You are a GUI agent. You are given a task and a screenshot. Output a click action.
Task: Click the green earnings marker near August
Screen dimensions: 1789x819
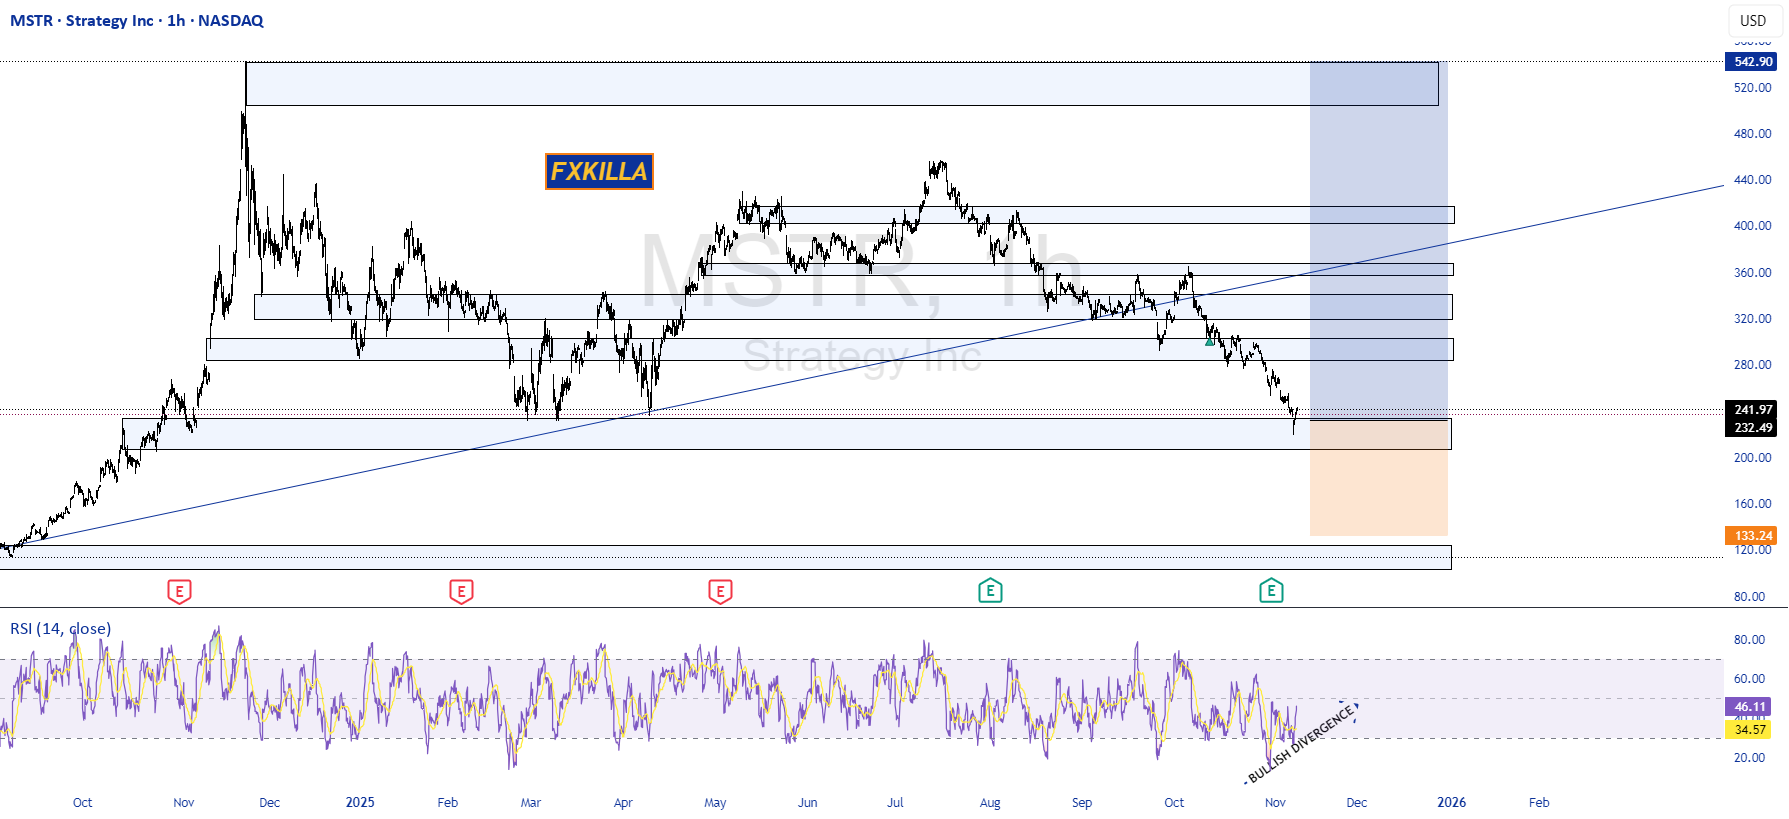point(990,591)
